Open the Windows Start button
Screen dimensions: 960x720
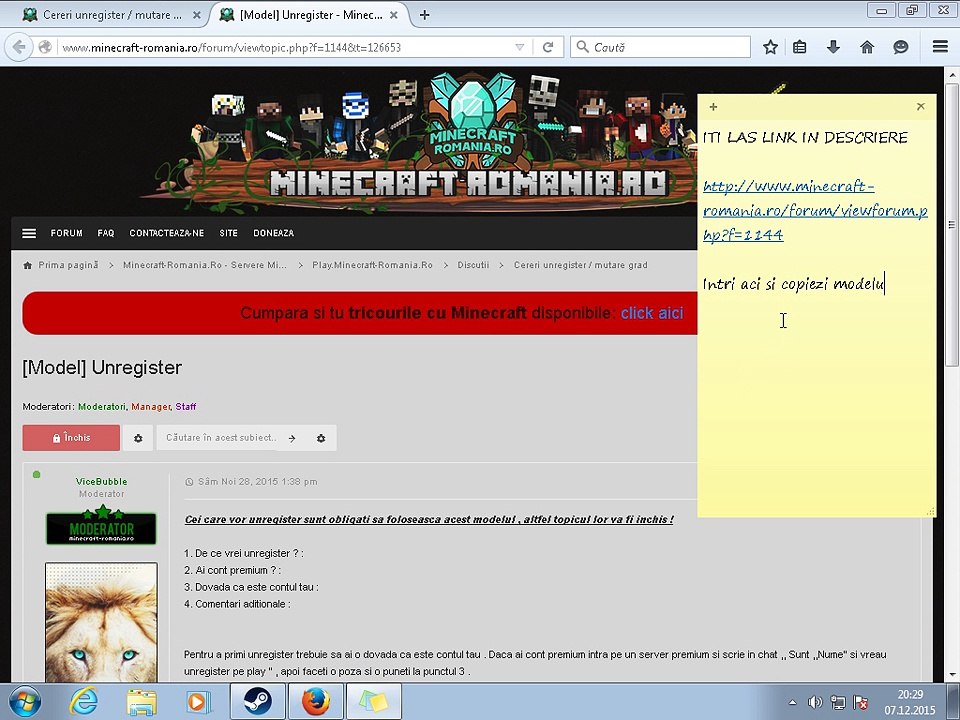click(x=24, y=702)
